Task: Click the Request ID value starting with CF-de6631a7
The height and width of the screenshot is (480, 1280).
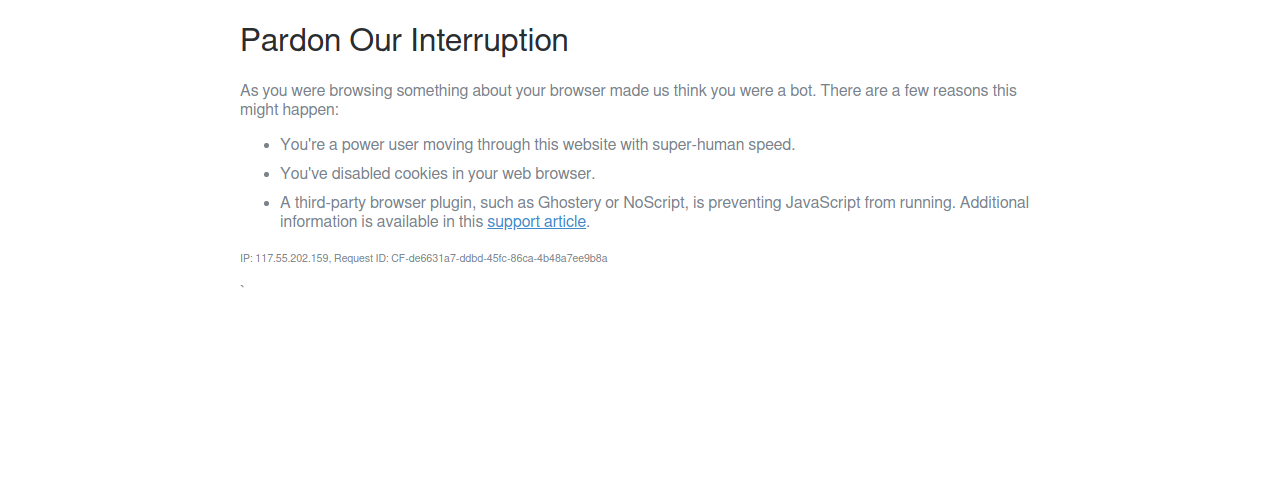Action: (x=499, y=259)
